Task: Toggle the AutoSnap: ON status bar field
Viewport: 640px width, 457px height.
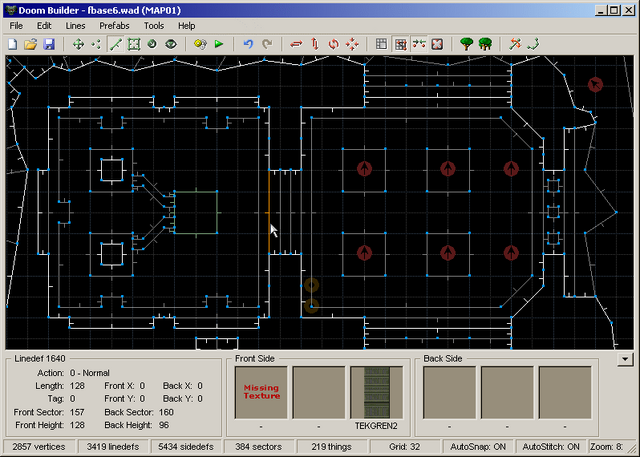Action: coord(478,447)
